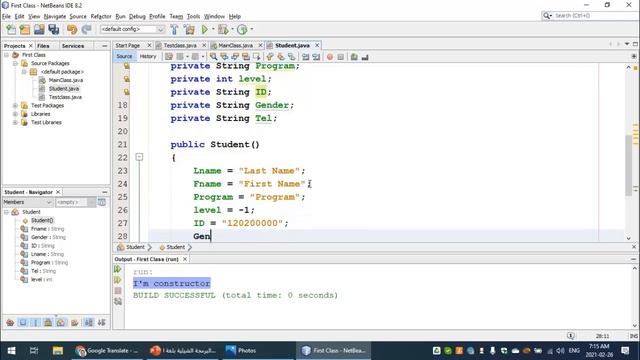Image resolution: width=640 pixels, height=360 pixels.
Task: Click the Re-run icon in the Output panel
Action: click(118, 269)
